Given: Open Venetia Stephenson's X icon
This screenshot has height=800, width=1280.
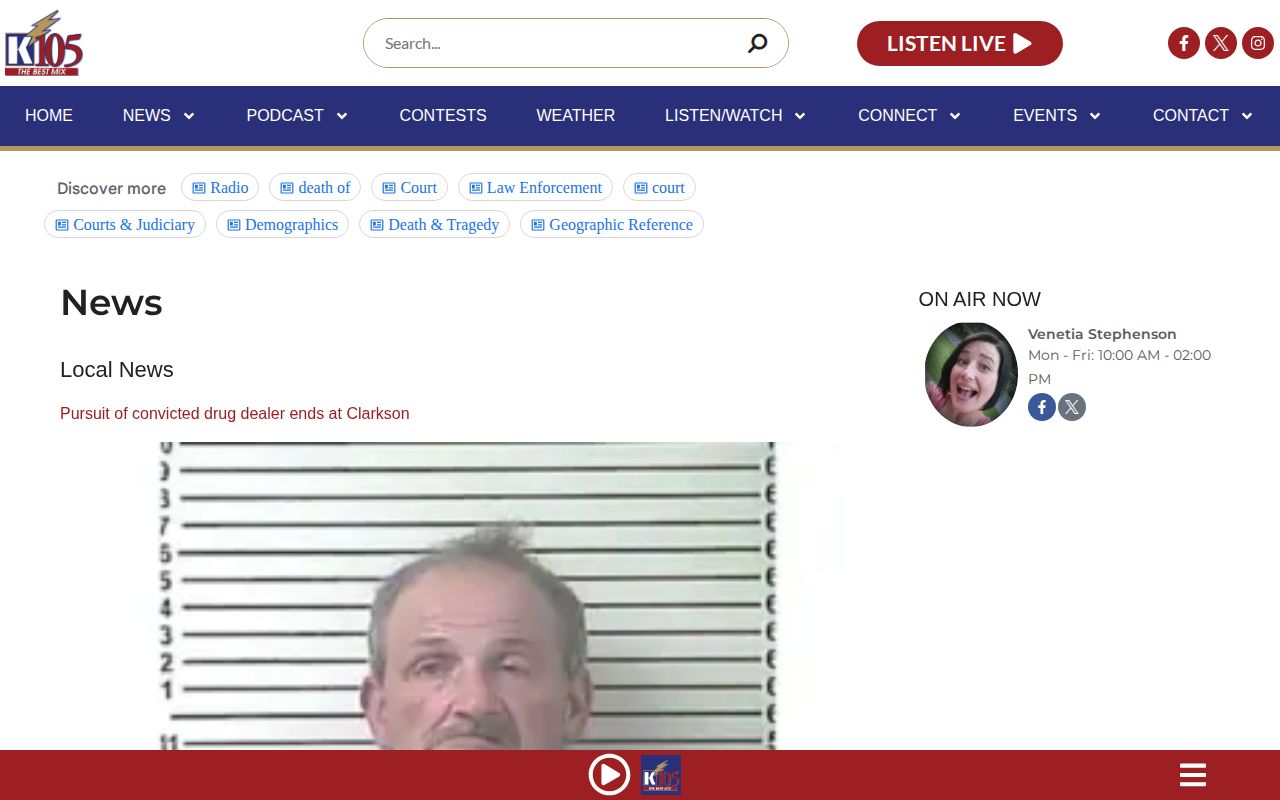Looking at the screenshot, I should click(x=1072, y=407).
